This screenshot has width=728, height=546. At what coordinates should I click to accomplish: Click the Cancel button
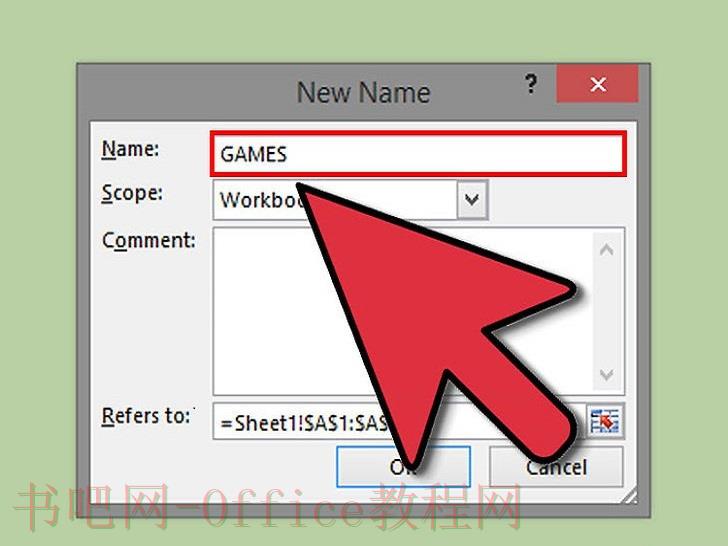click(x=556, y=467)
